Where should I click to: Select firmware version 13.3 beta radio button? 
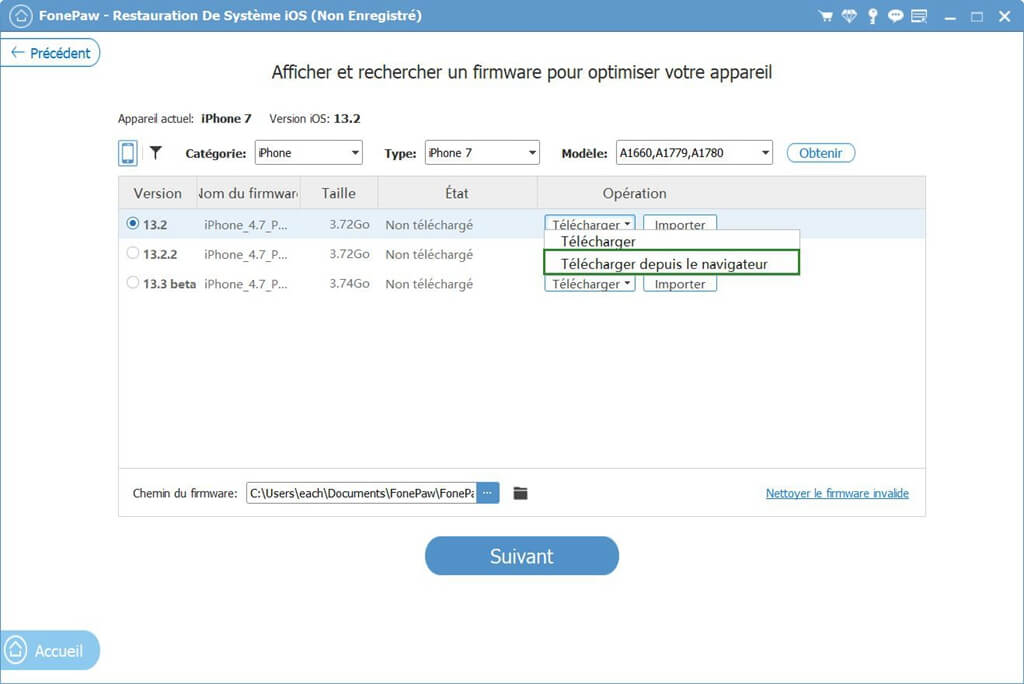pos(133,282)
